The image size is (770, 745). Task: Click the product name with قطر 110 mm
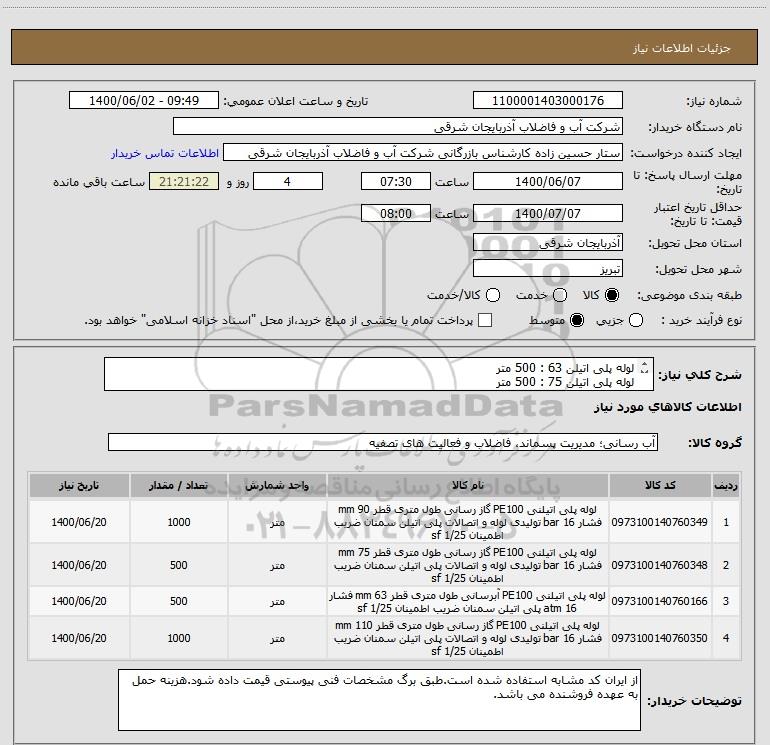pos(468,638)
